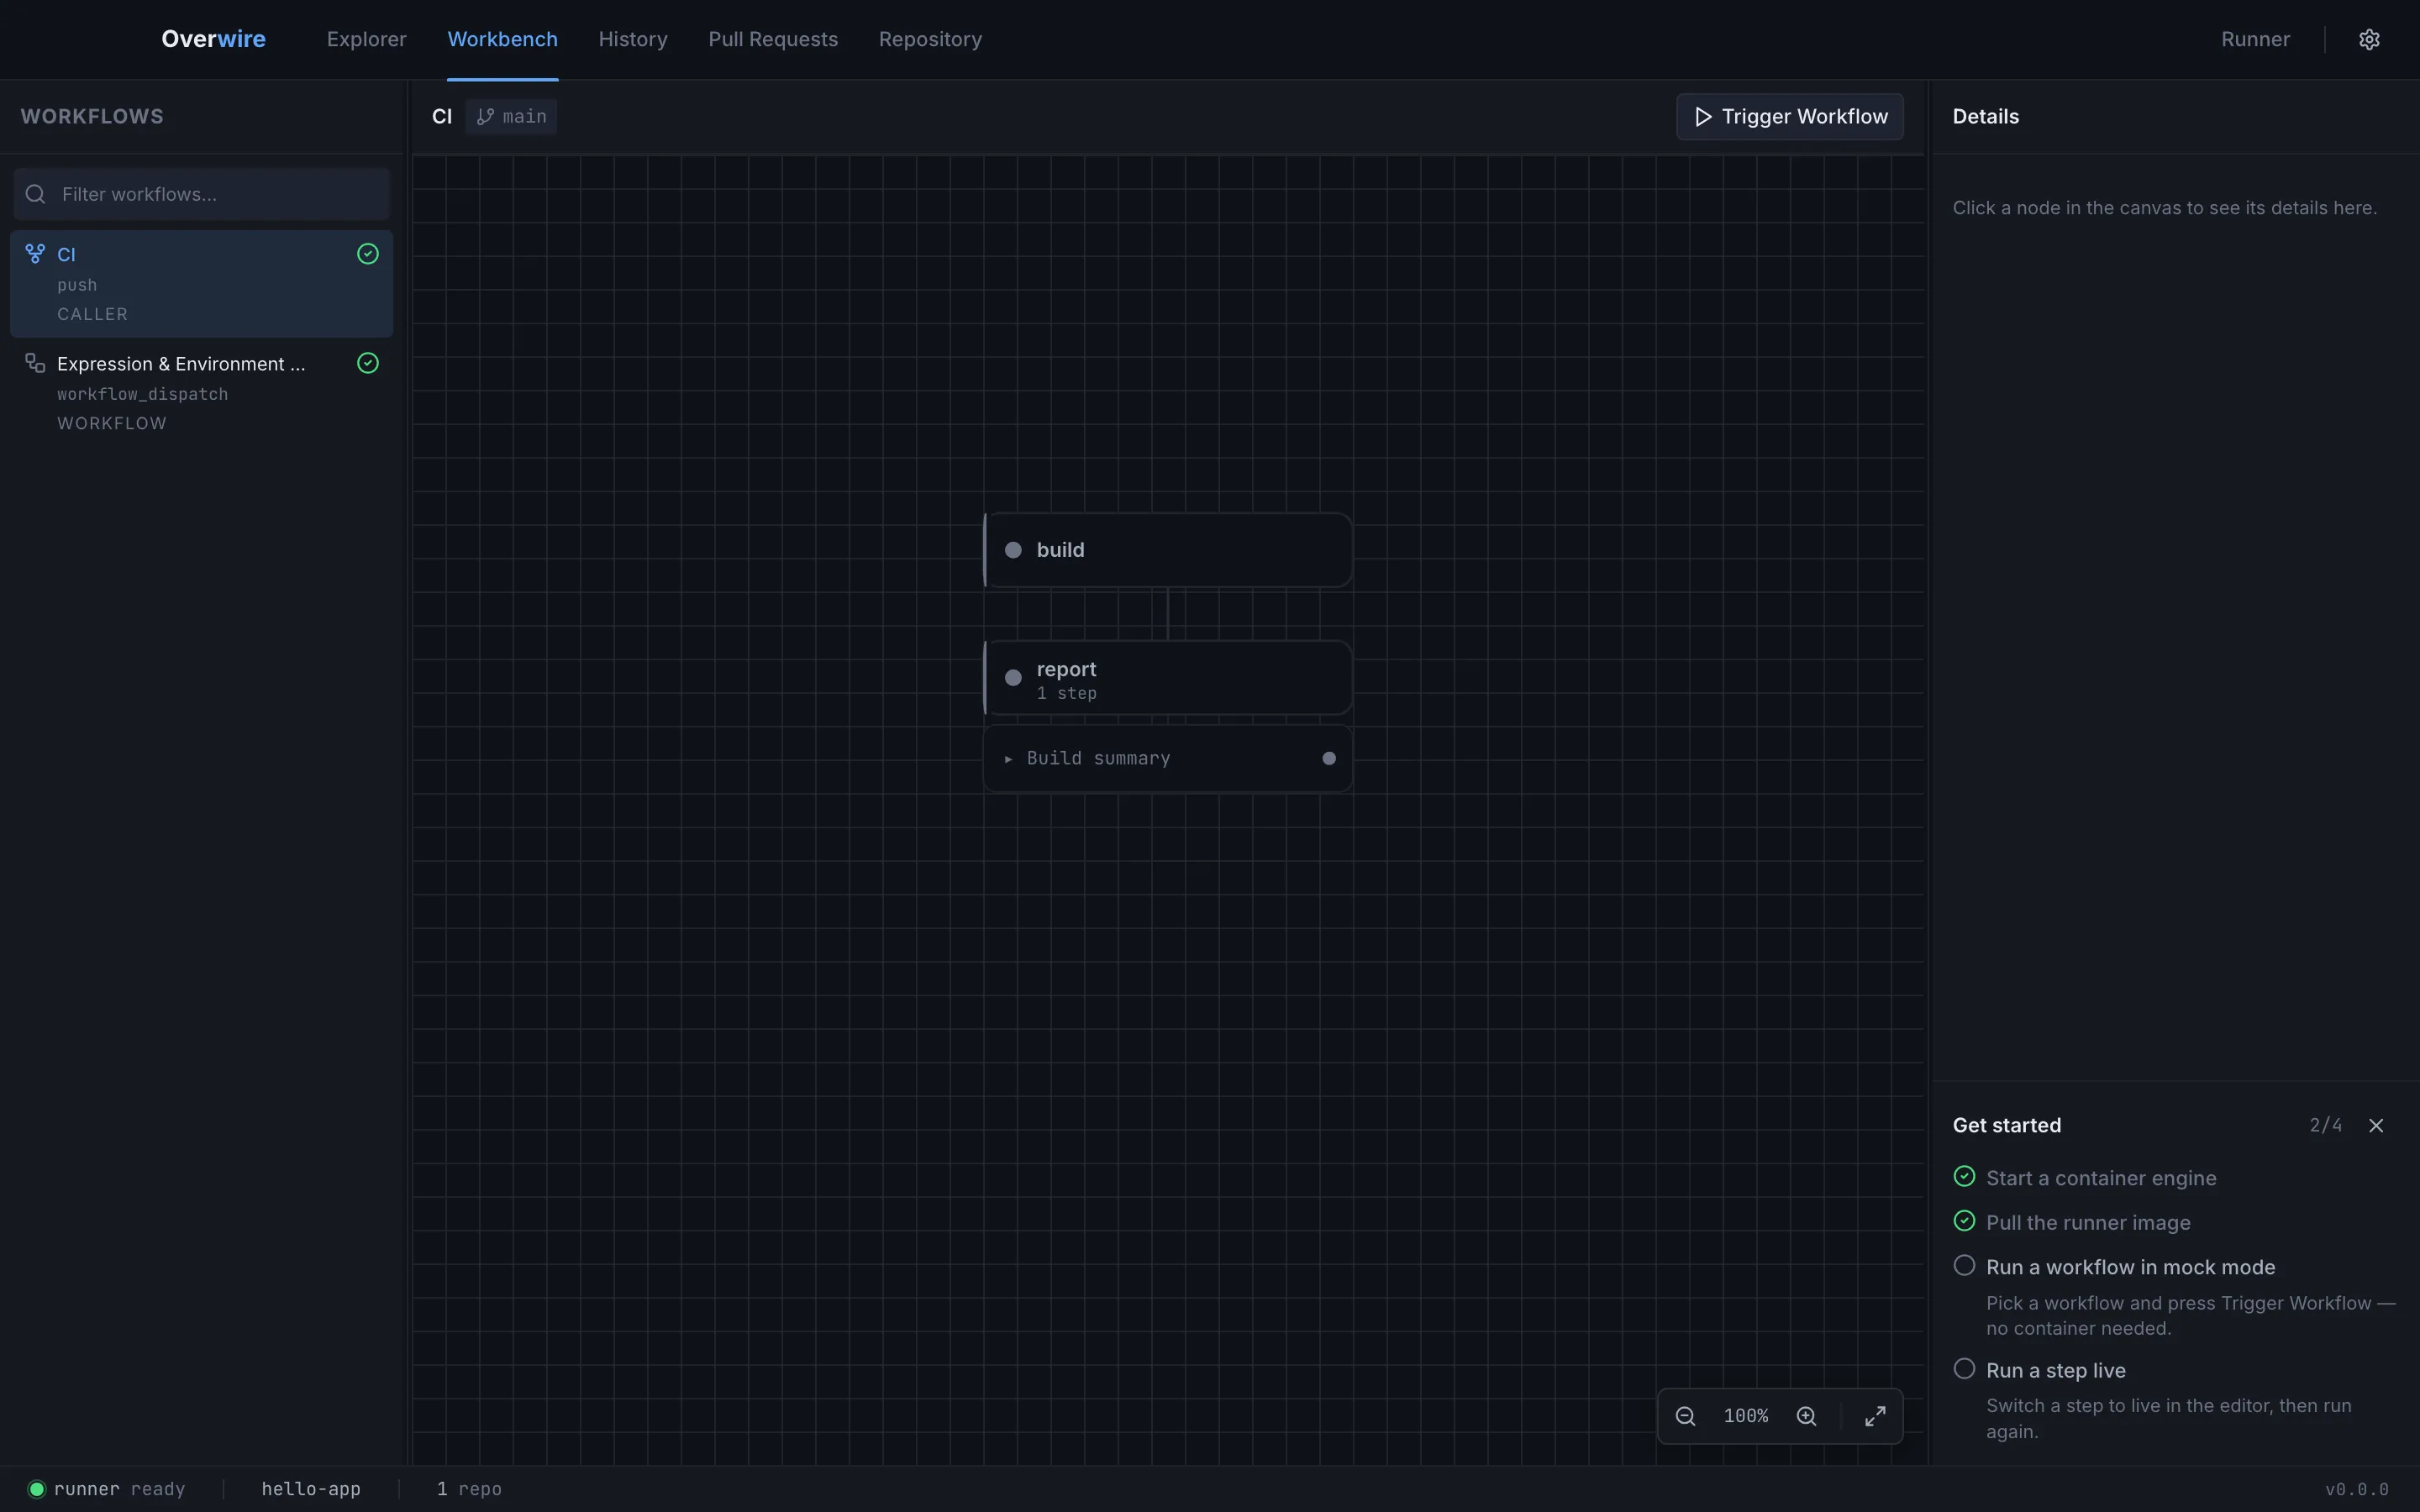Click the Run a workflow in mock mode label

pos(2130,1267)
